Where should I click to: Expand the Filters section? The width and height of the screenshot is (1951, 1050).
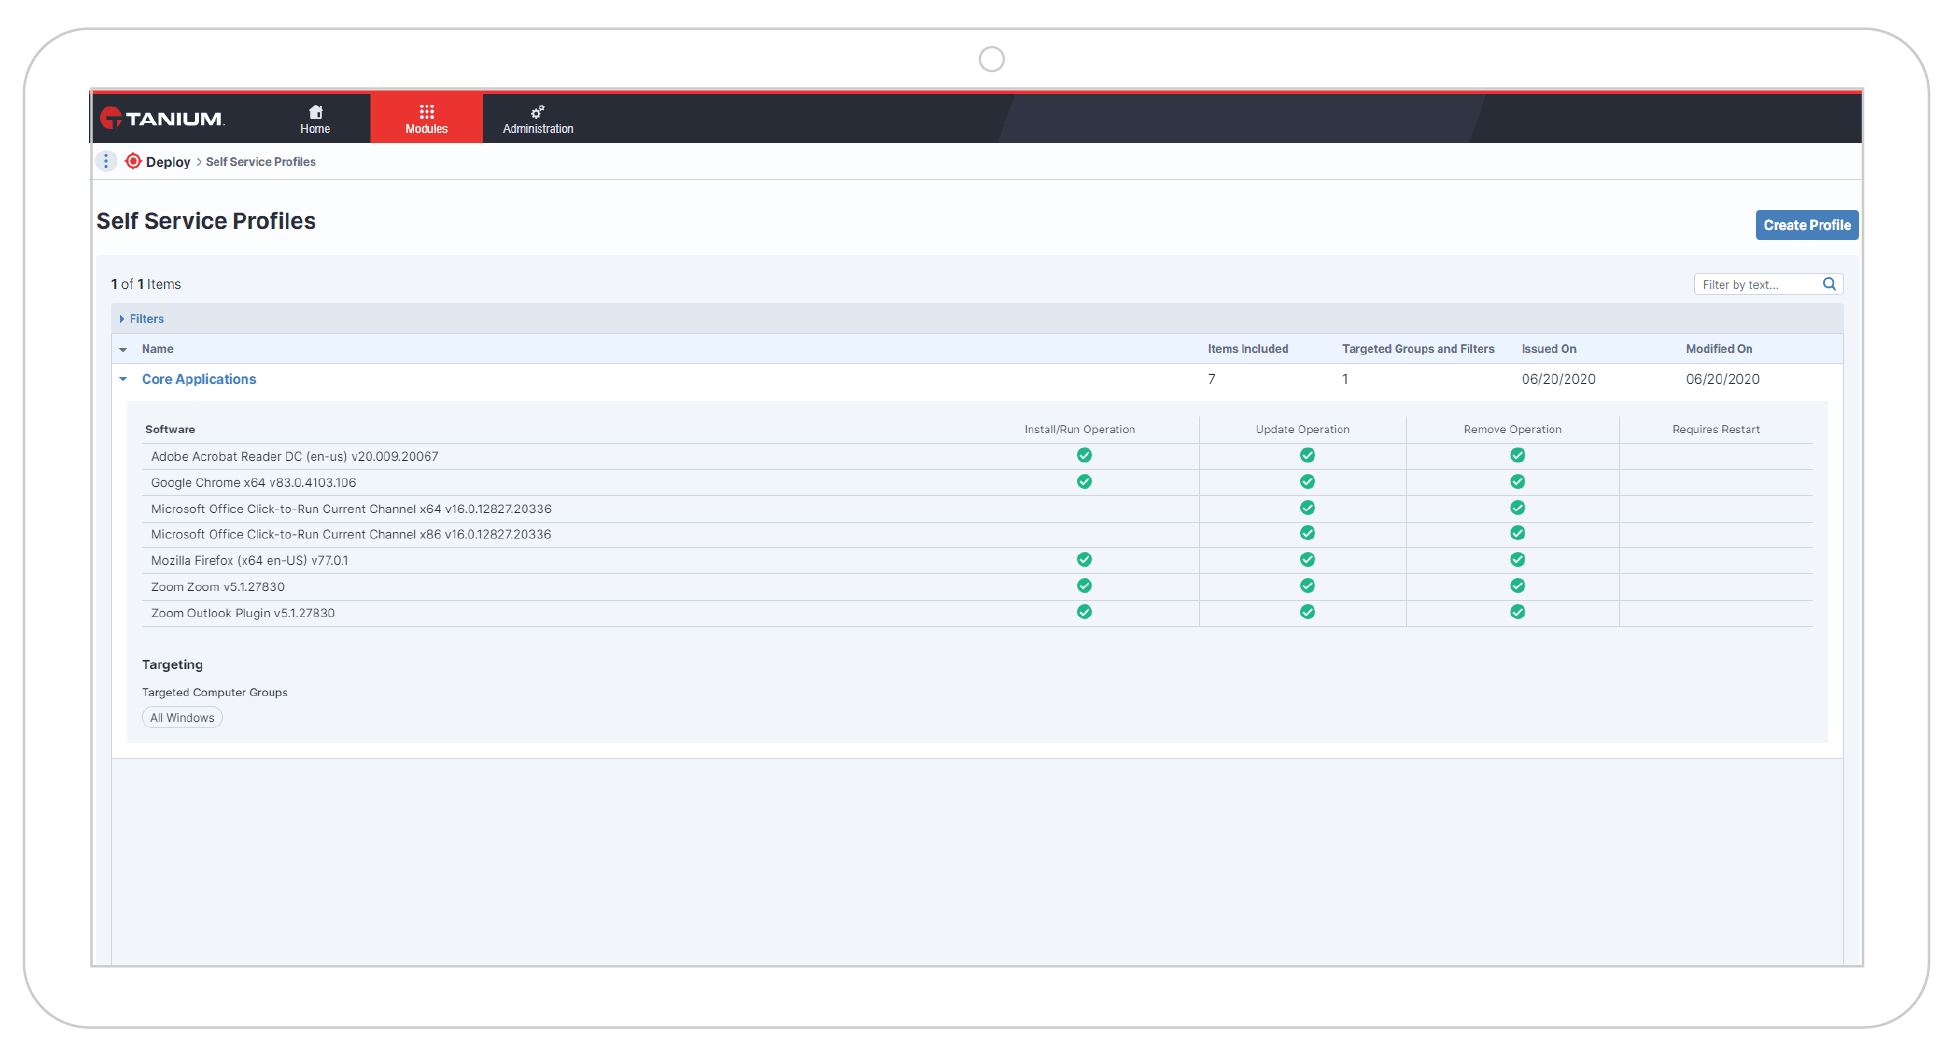click(x=141, y=319)
